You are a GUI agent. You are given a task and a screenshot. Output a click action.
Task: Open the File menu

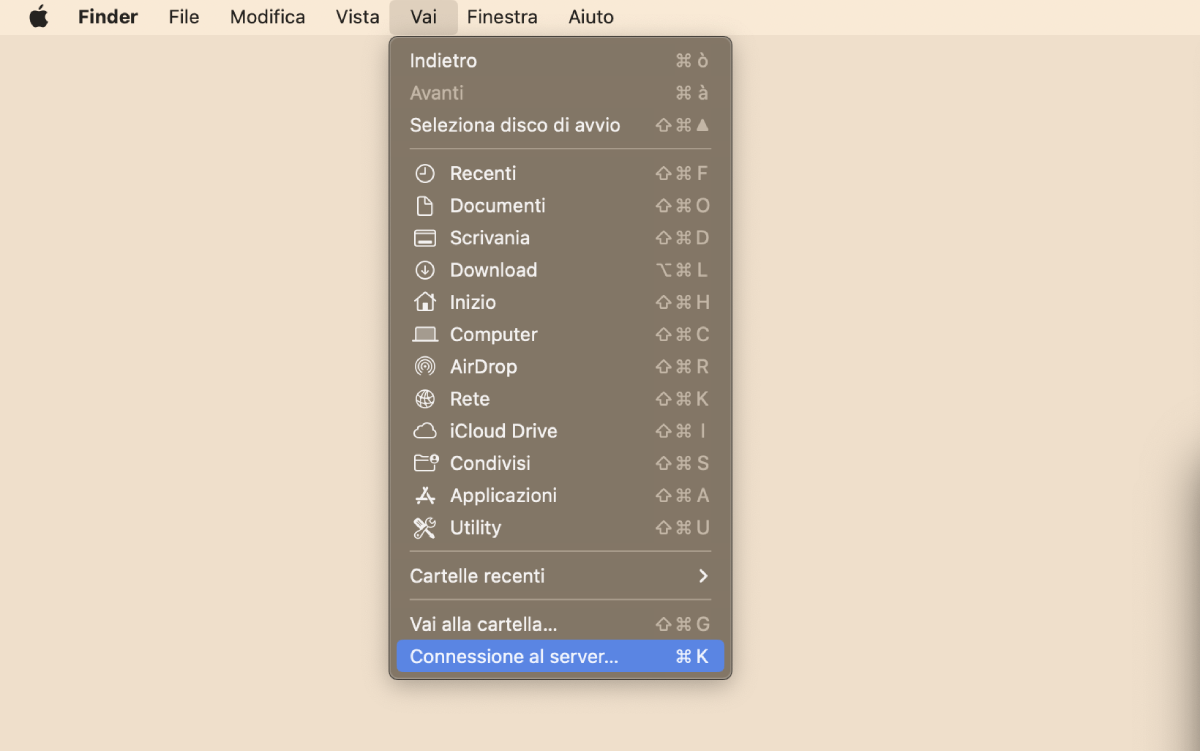184,17
